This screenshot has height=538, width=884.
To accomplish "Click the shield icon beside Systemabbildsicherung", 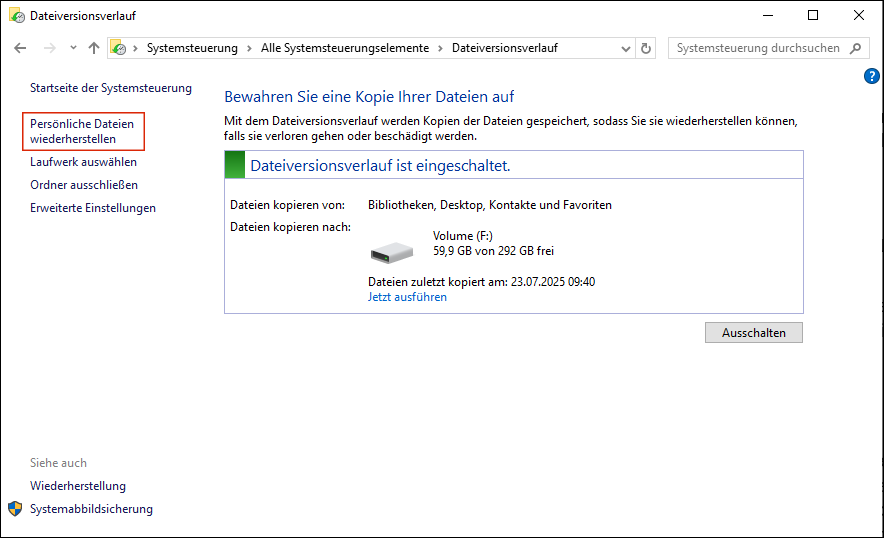I will coord(15,509).
